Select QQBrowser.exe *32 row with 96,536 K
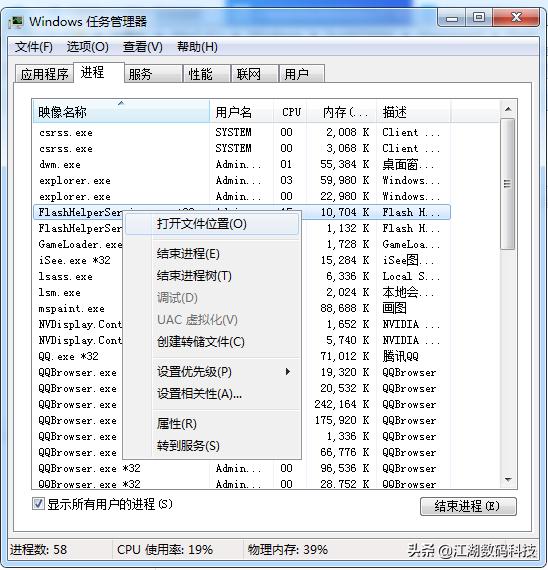 [x=241, y=469]
